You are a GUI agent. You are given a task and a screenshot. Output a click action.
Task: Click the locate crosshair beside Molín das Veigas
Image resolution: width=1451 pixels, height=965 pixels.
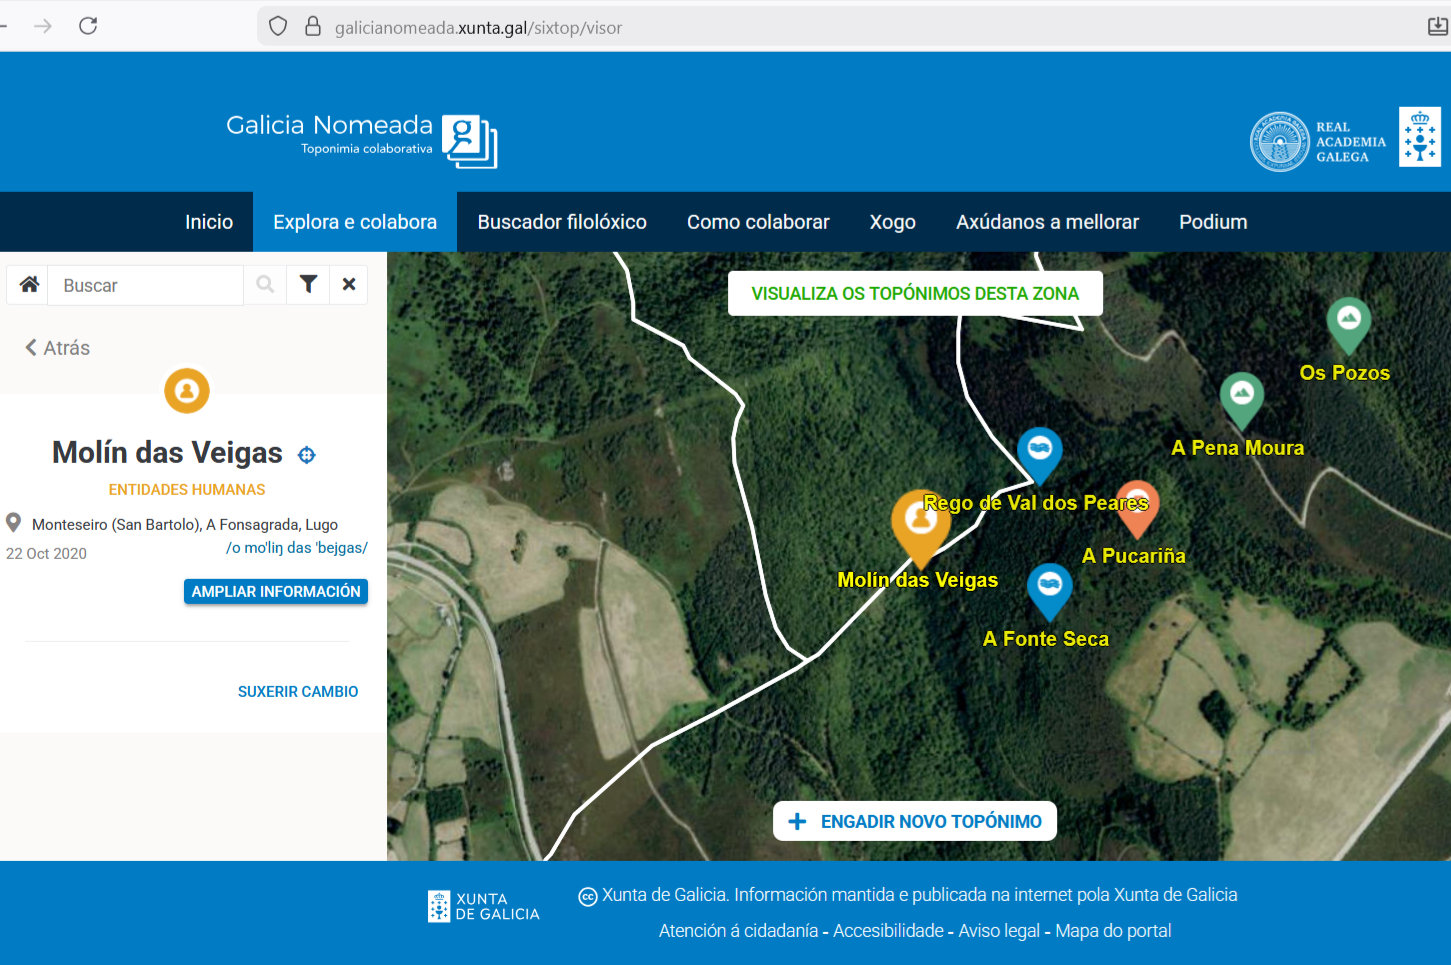tap(307, 455)
